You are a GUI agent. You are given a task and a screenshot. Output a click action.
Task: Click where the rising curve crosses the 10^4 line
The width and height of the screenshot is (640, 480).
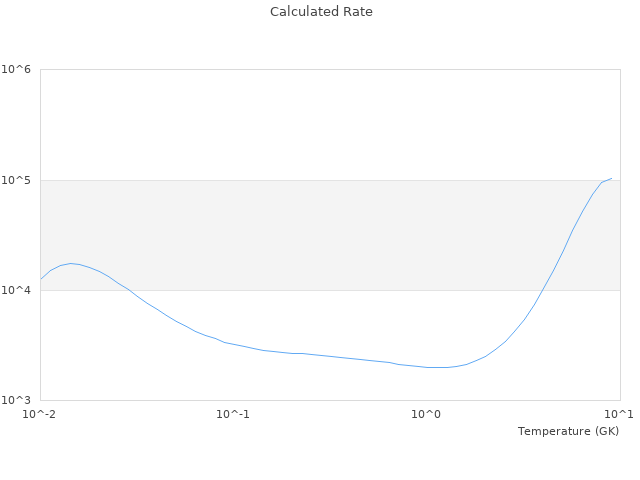point(540,290)
